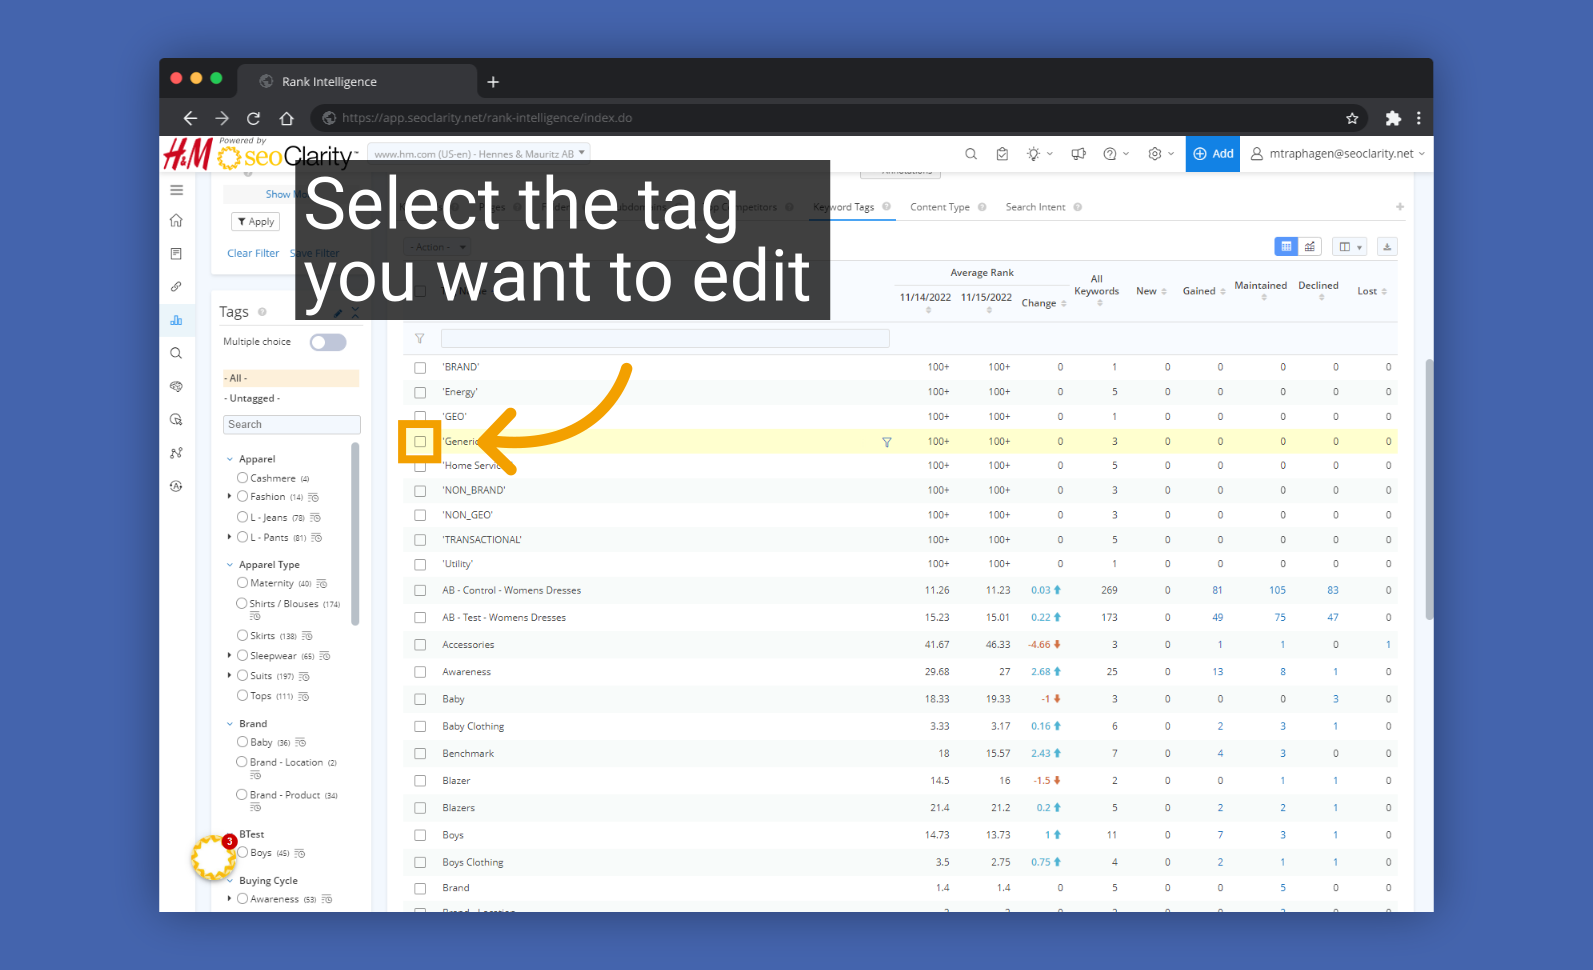Focus the table name filter input
Viewport: 1593px width, 970px height.
tap(665, 339)
